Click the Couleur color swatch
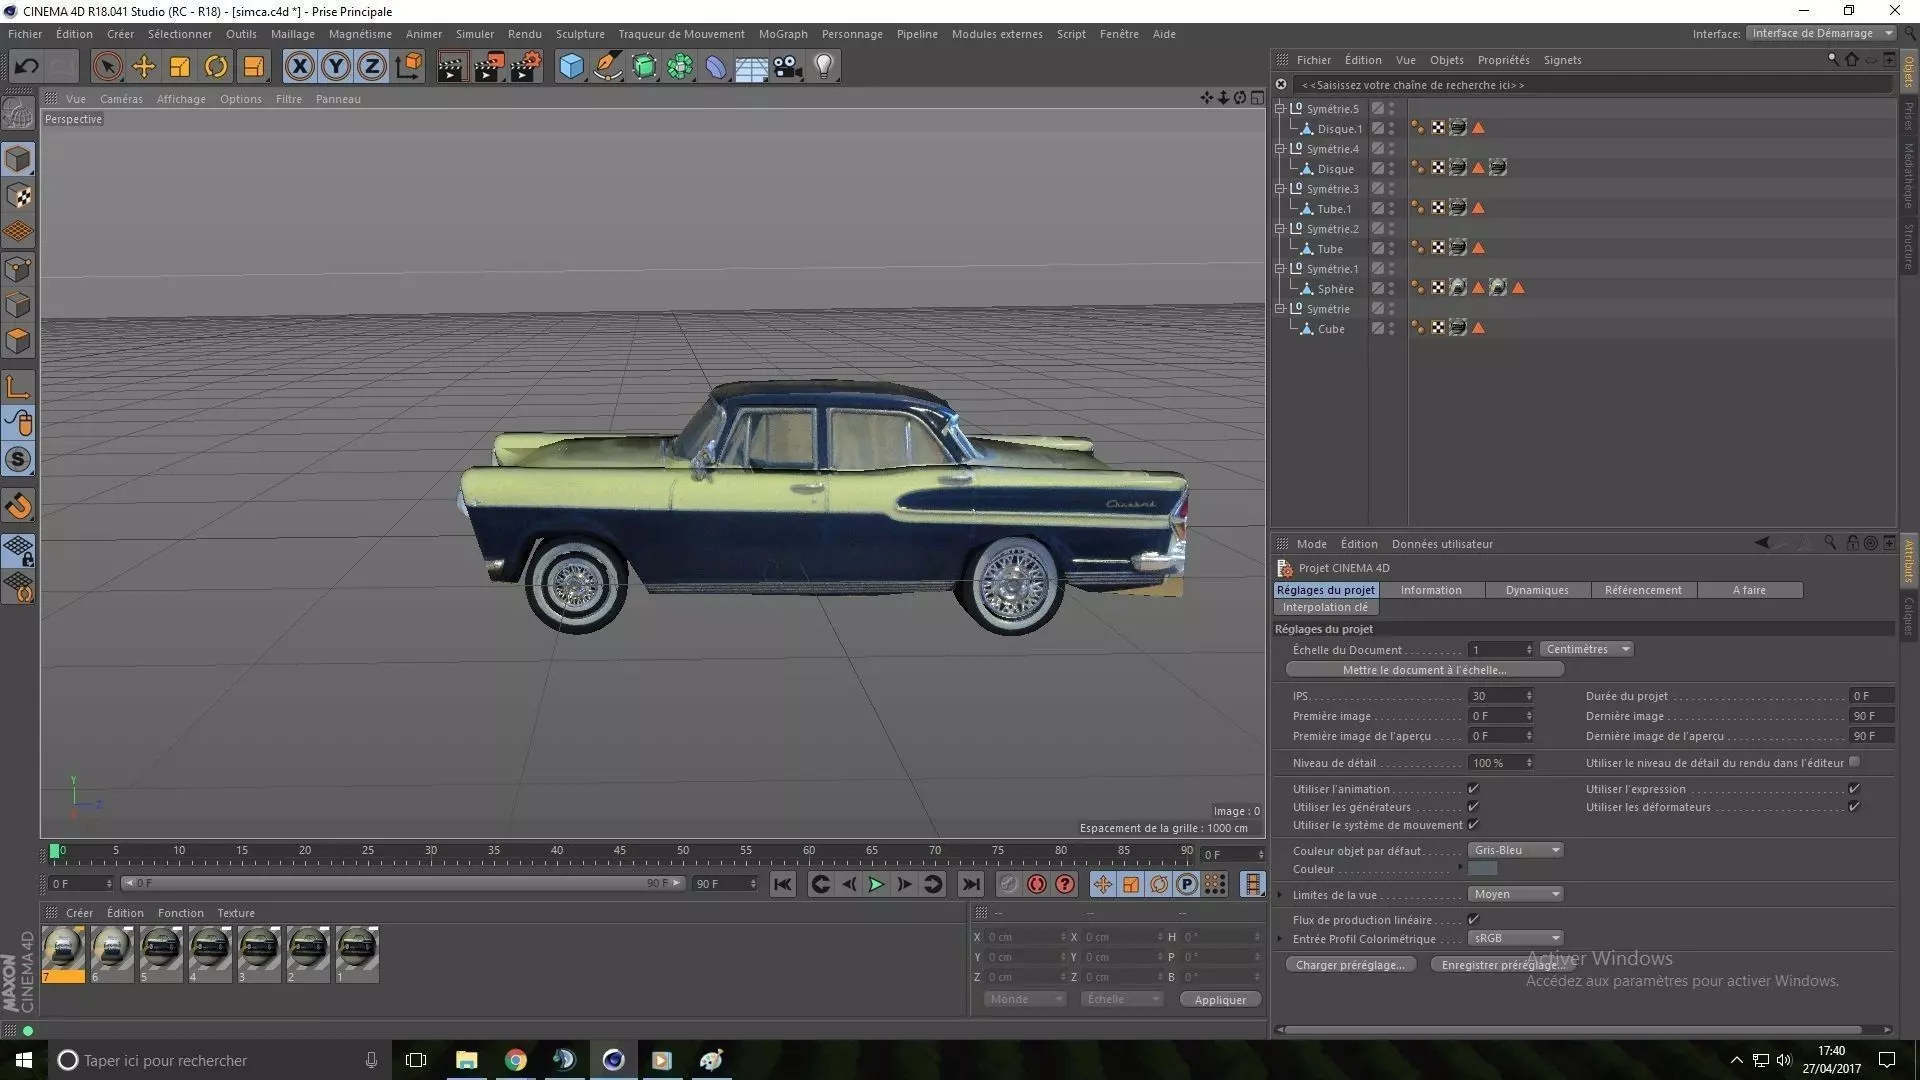This screenshot has width=1920, height=1080. tap(1482, 870)
